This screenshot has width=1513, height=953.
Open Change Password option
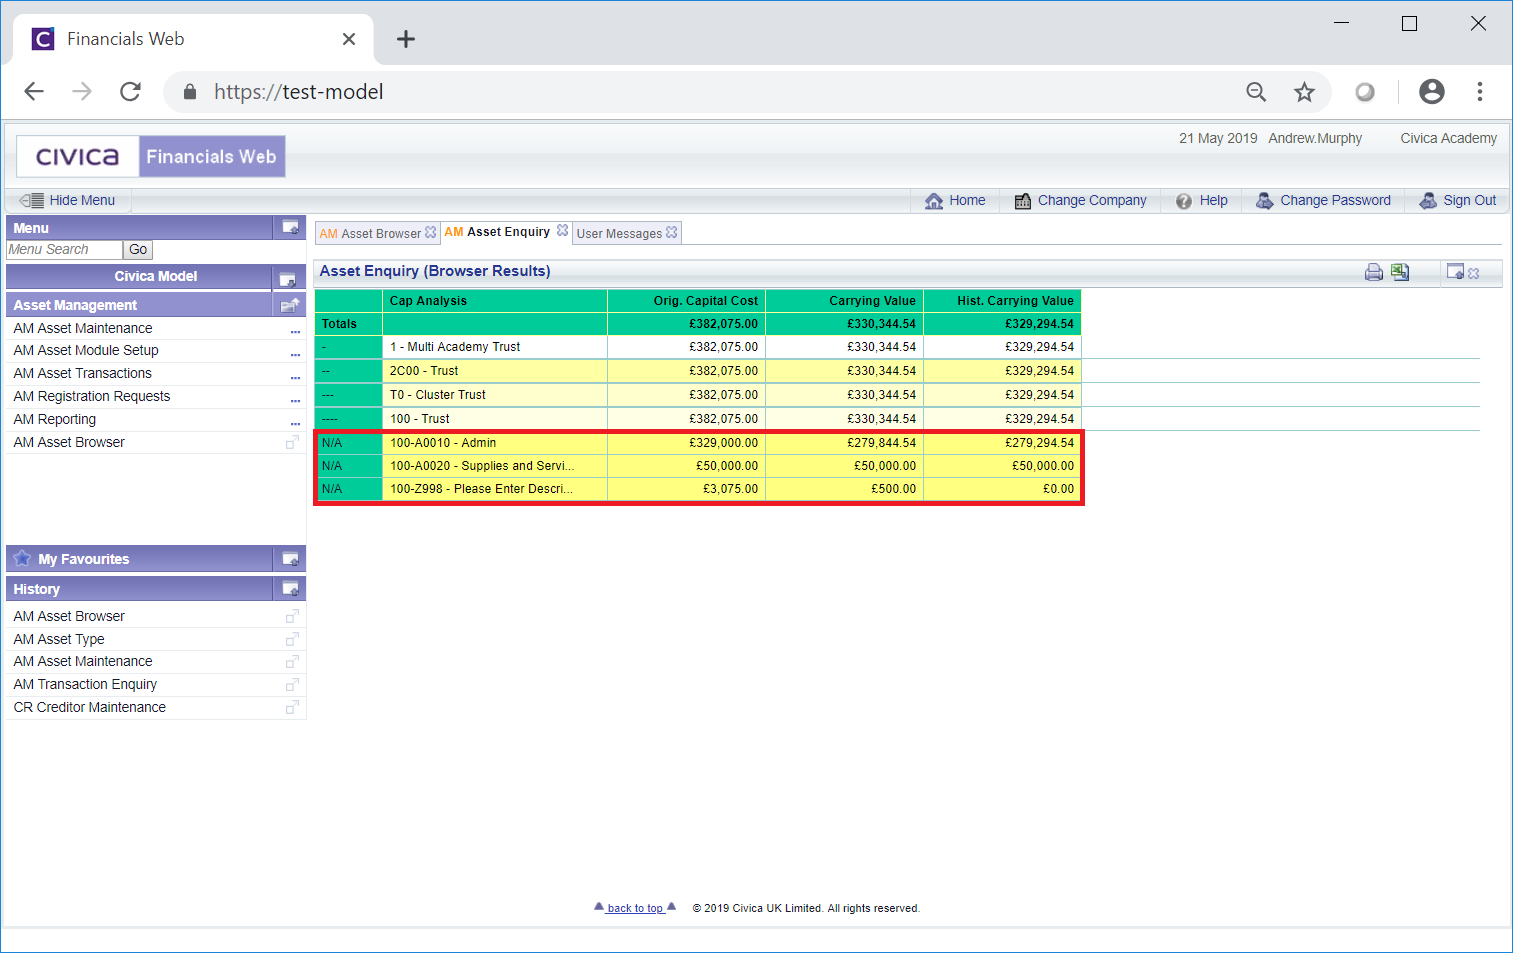pyautogui.click(x=1323, y=200)
